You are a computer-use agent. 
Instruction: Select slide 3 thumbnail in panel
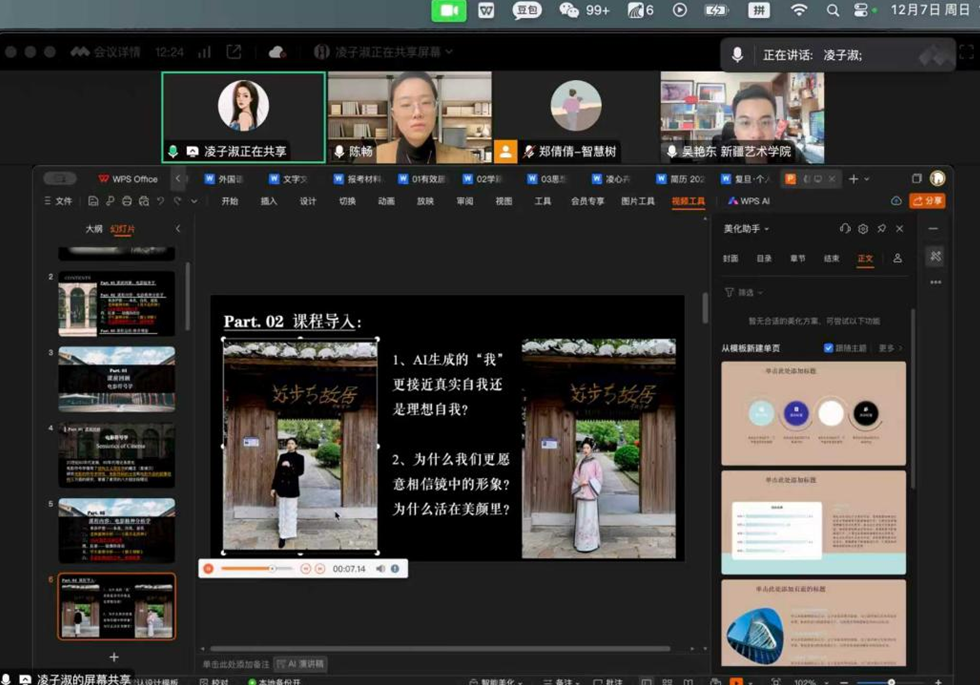(117, 379)
